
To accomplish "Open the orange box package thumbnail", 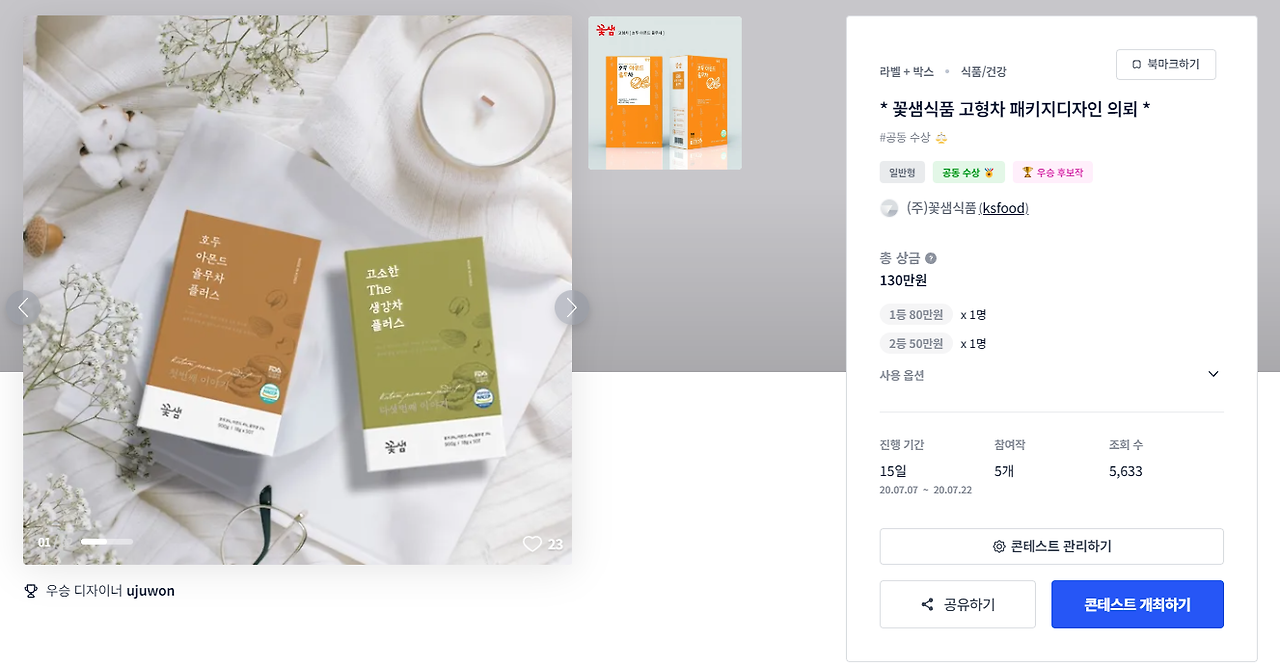I will [665, 93].
